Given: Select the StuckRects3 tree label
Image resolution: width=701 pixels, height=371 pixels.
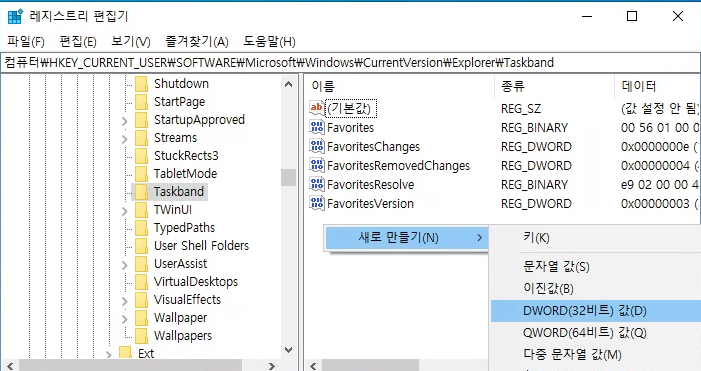Looking at the screenshot, I should [186, 156].
